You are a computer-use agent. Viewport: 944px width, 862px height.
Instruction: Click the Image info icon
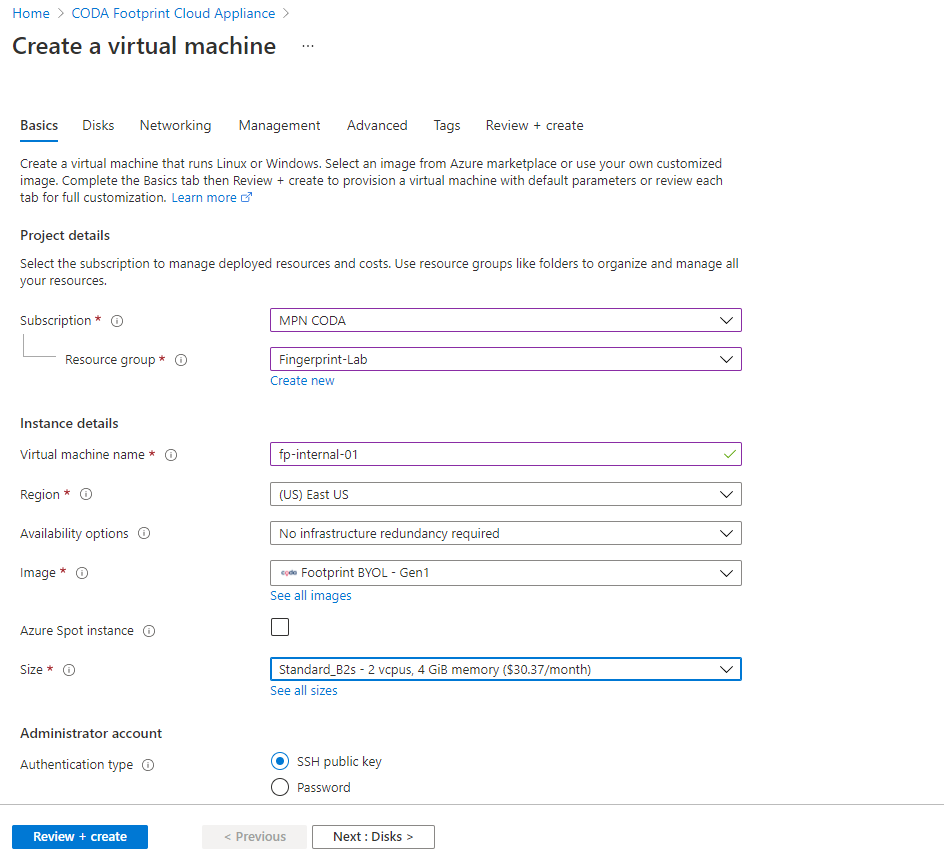click(82, 573)
